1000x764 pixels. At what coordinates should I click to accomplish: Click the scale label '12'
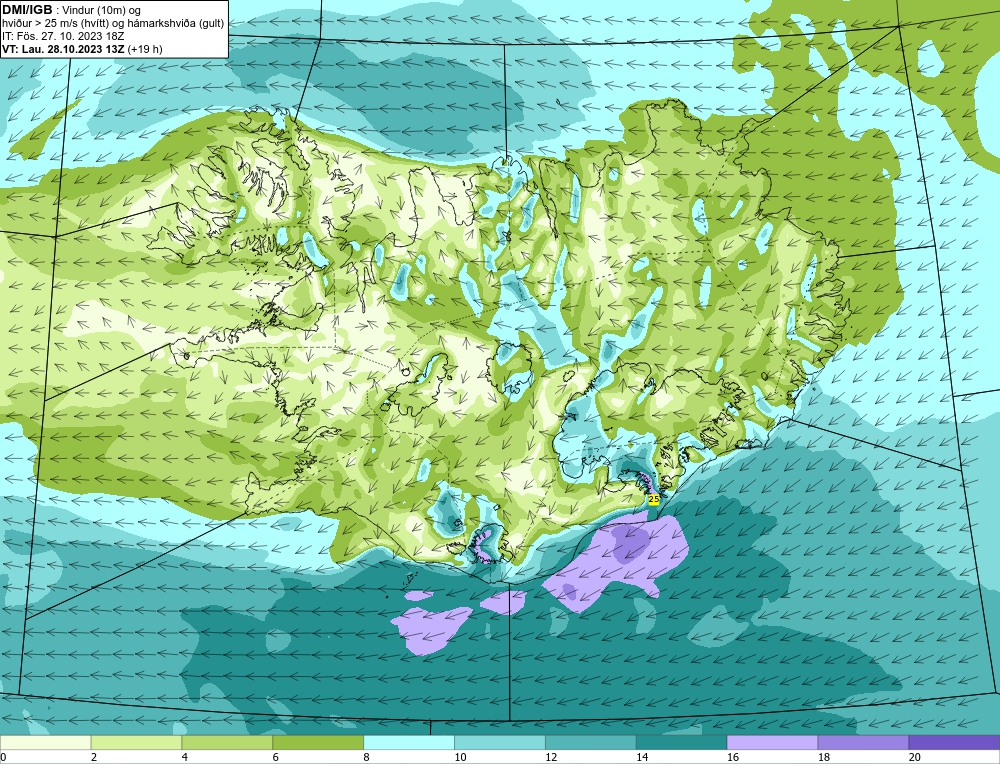pyautogui.click(x=551, y=757)
